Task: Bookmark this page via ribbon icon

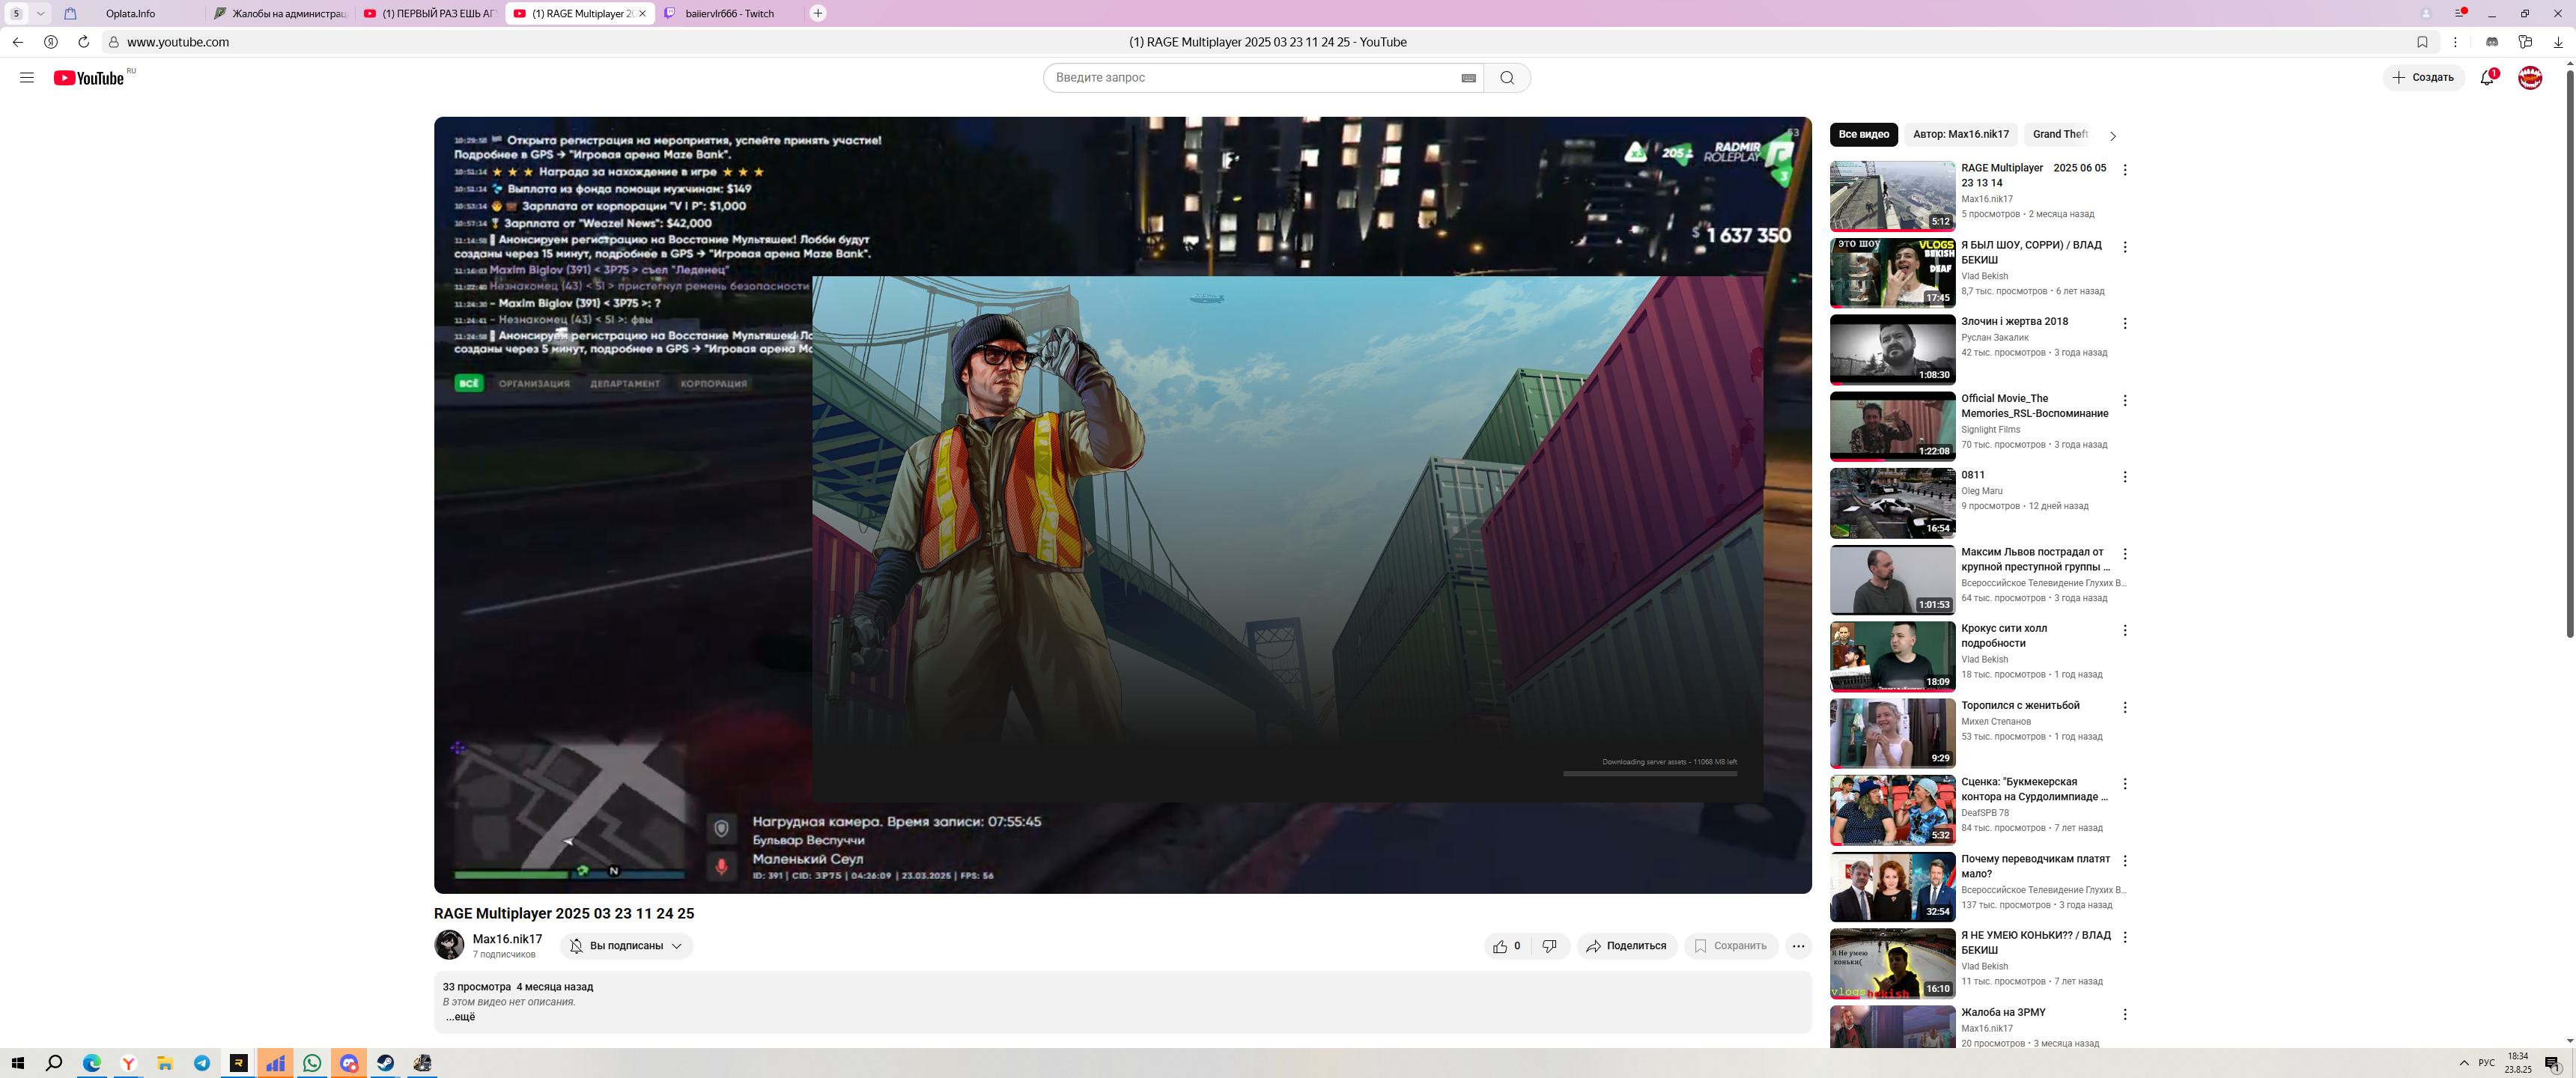Action: pyautogui.click(x=2422, y=42)
